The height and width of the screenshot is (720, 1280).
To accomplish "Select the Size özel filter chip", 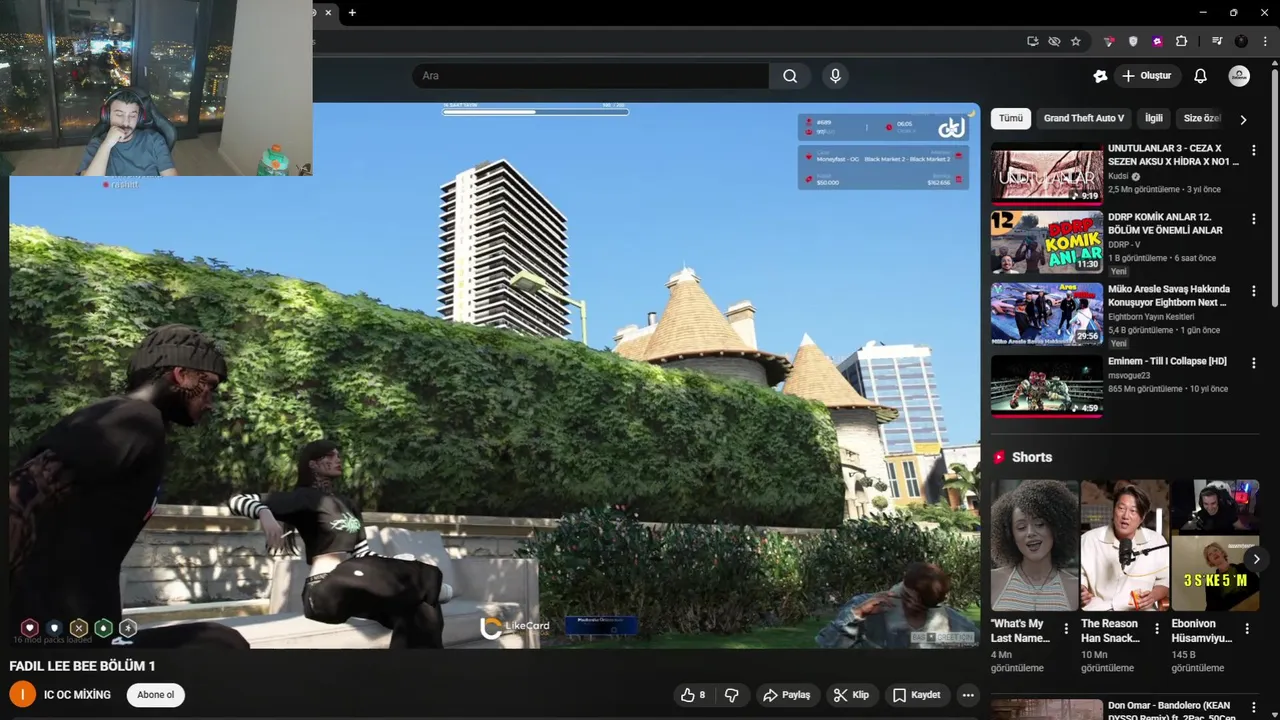I will tap(1201, 118).
